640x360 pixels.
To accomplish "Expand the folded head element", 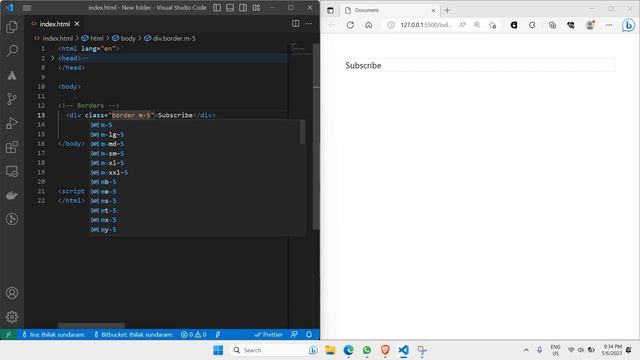I will (53, 58).
